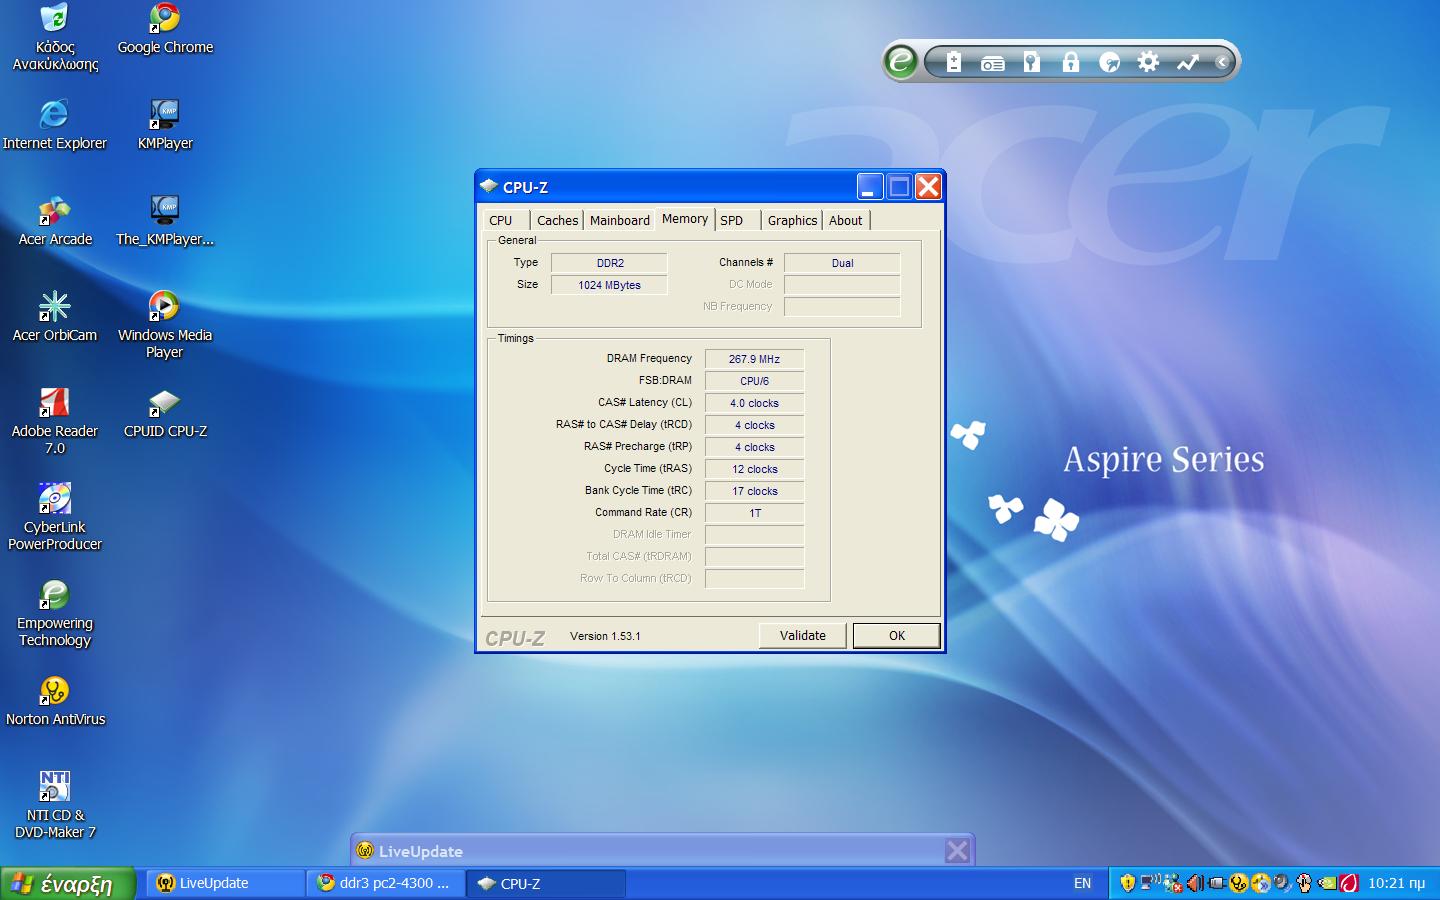Click the DRAM Frequency value field
Screen dimensions: 1440x900
coord(754,359)
